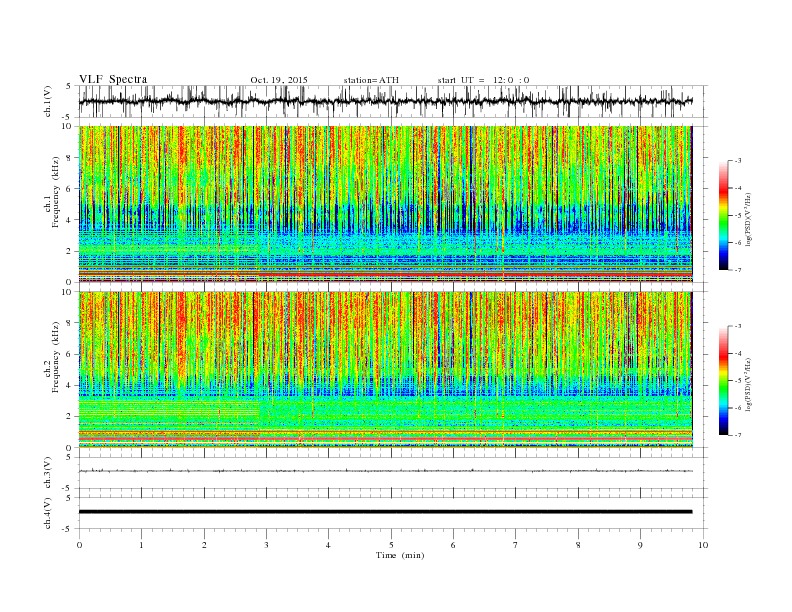Select the "start UT = 12:0 :0" label
Image resolution: width=792 pixels, height=612 pixels.
483,80
